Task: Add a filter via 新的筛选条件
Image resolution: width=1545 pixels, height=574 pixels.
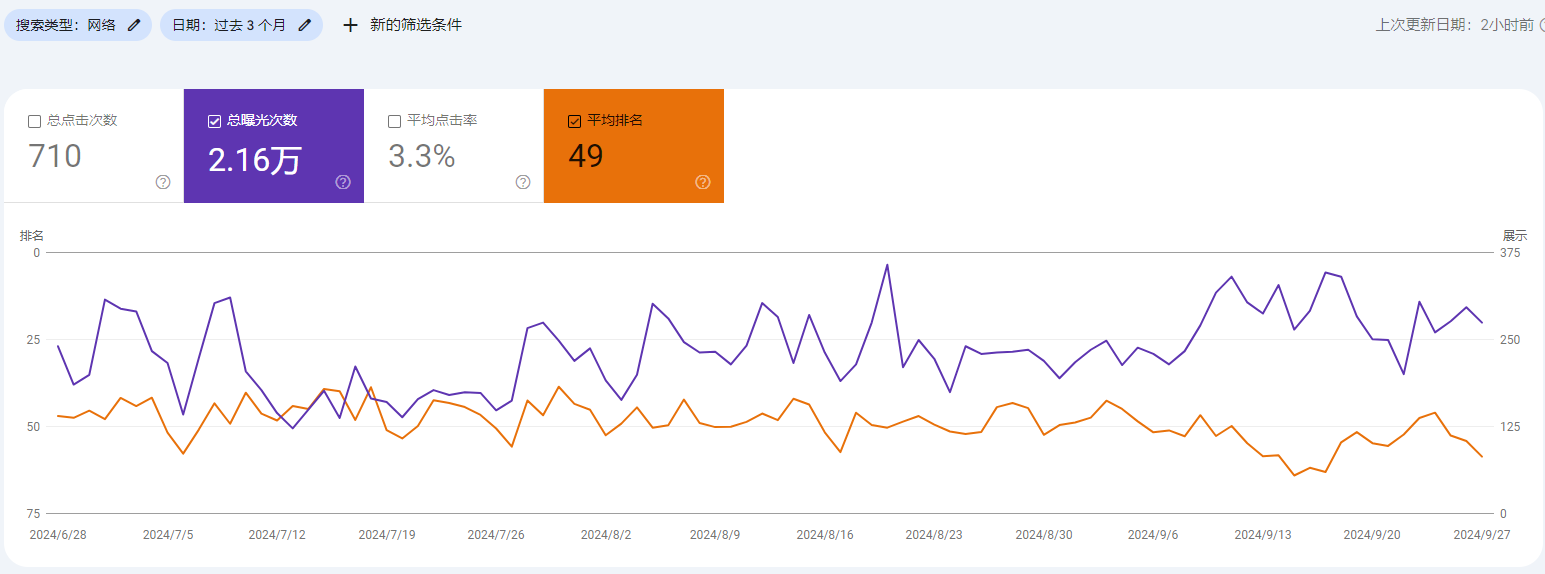Action: click(x=401, y=25)
